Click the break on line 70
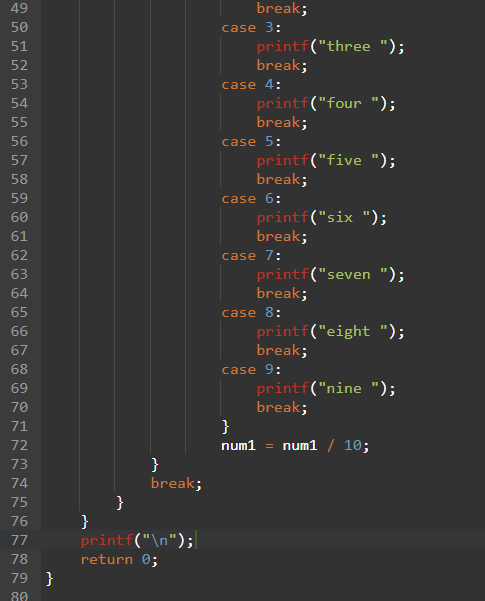The height and width of the screenshot is (601, 485). [x=282, y=407]
